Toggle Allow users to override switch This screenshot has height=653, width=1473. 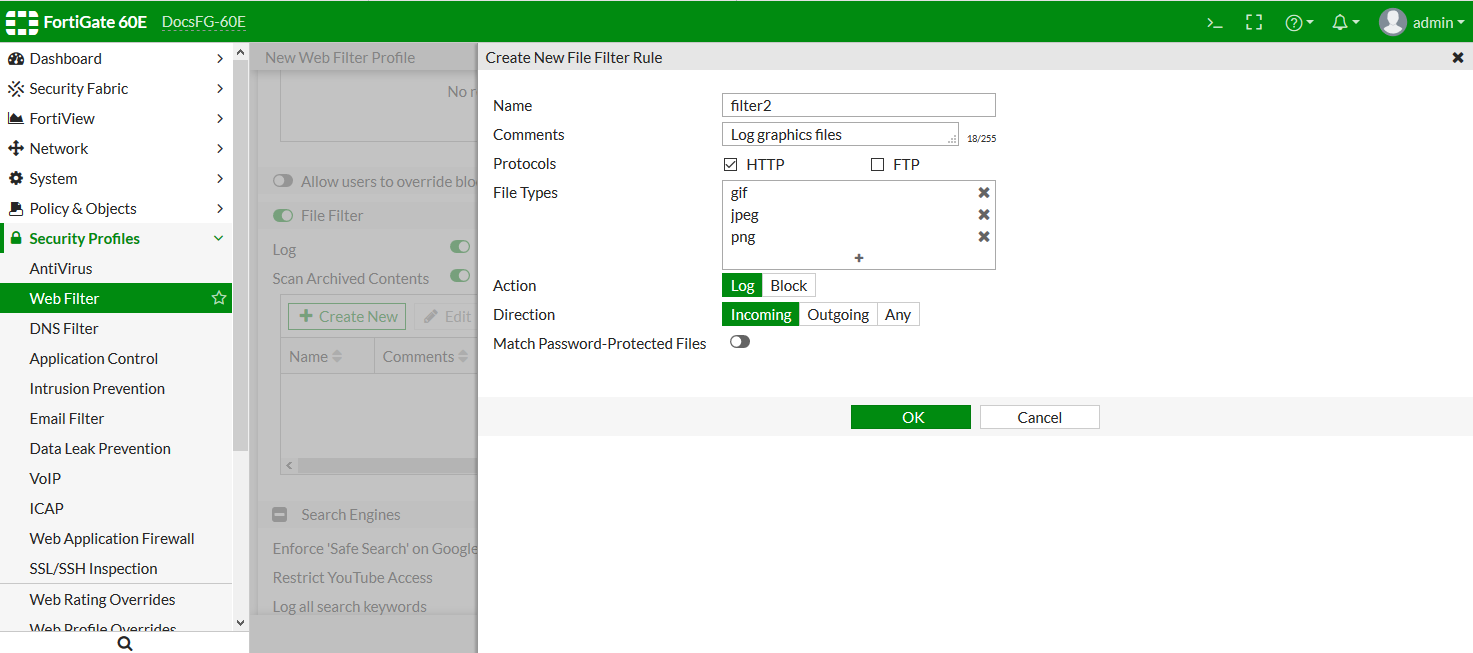coord(283,182)
